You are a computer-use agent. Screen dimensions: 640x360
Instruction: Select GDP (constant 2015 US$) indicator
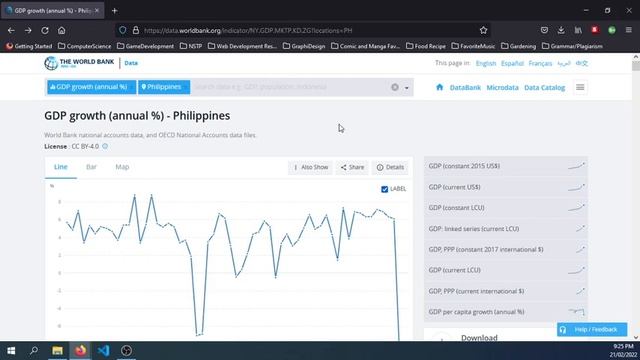(506, 166)
